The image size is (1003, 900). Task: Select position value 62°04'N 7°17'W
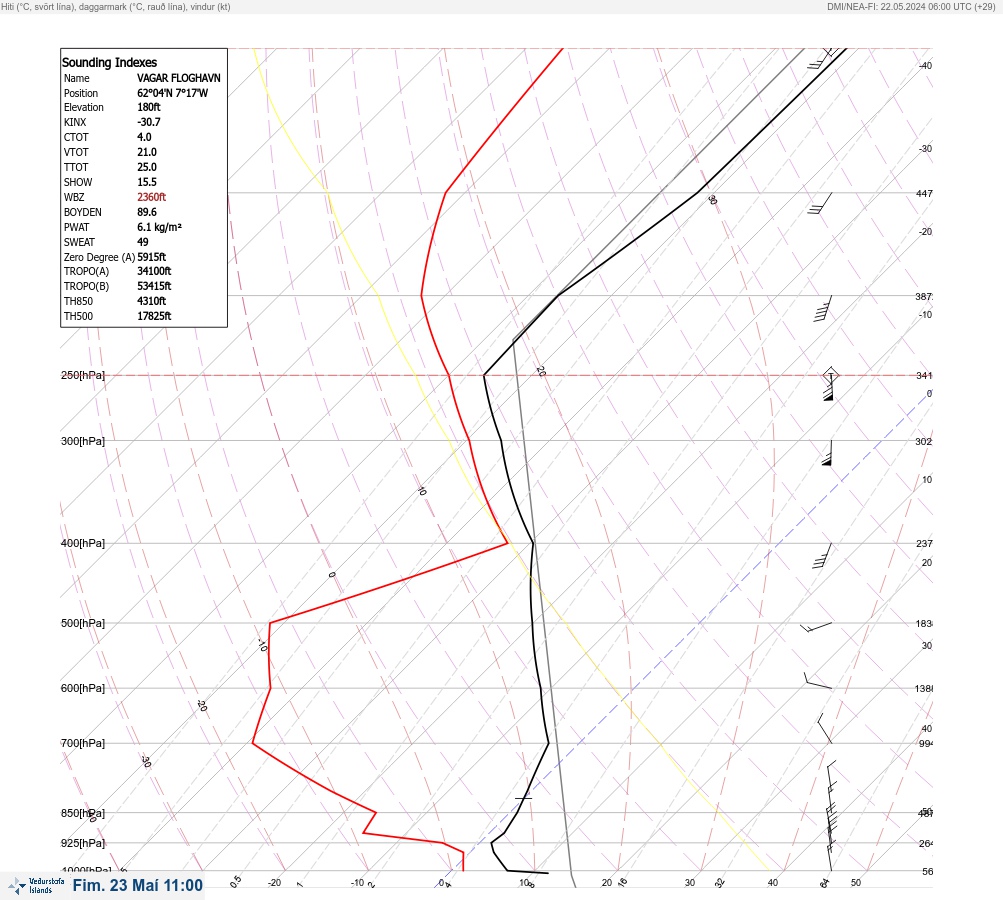[172, 93]
